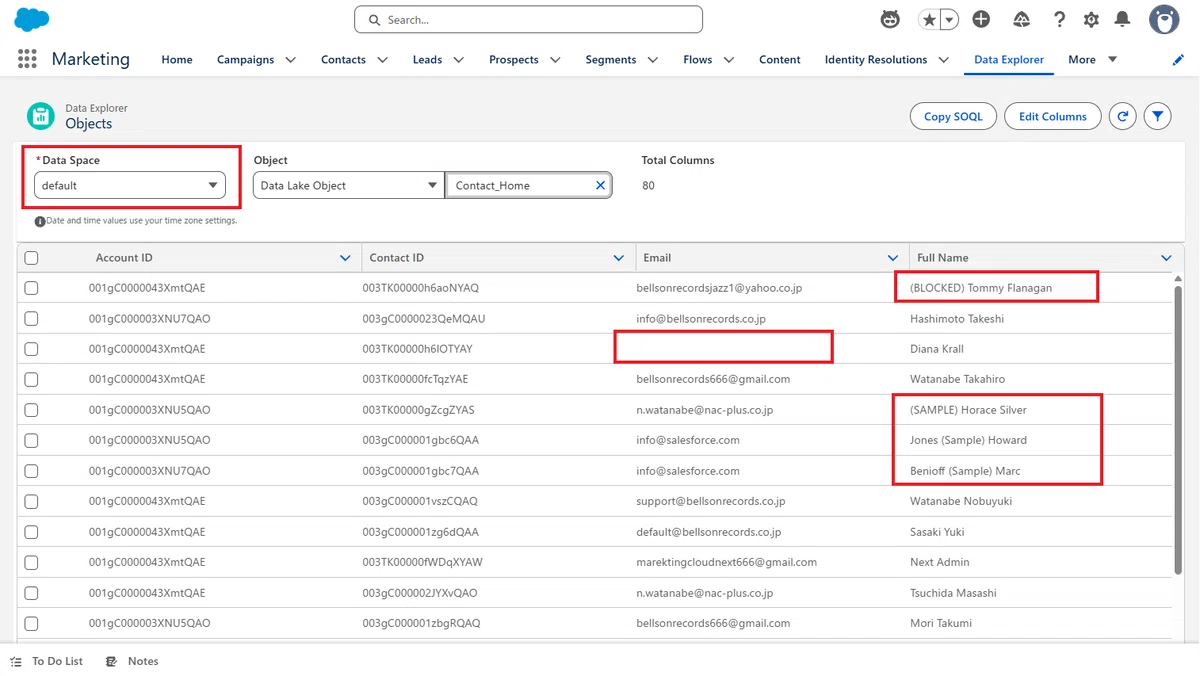1200x676 pixels.
Task: Open the Setup gear icon
Action: tap(1091, 19)
